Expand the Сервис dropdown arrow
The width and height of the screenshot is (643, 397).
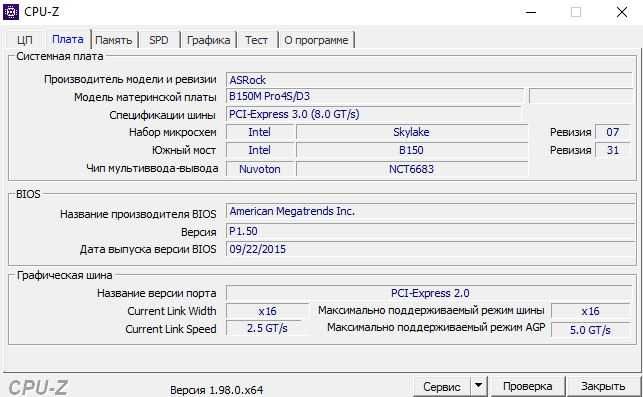click(478, 386)
